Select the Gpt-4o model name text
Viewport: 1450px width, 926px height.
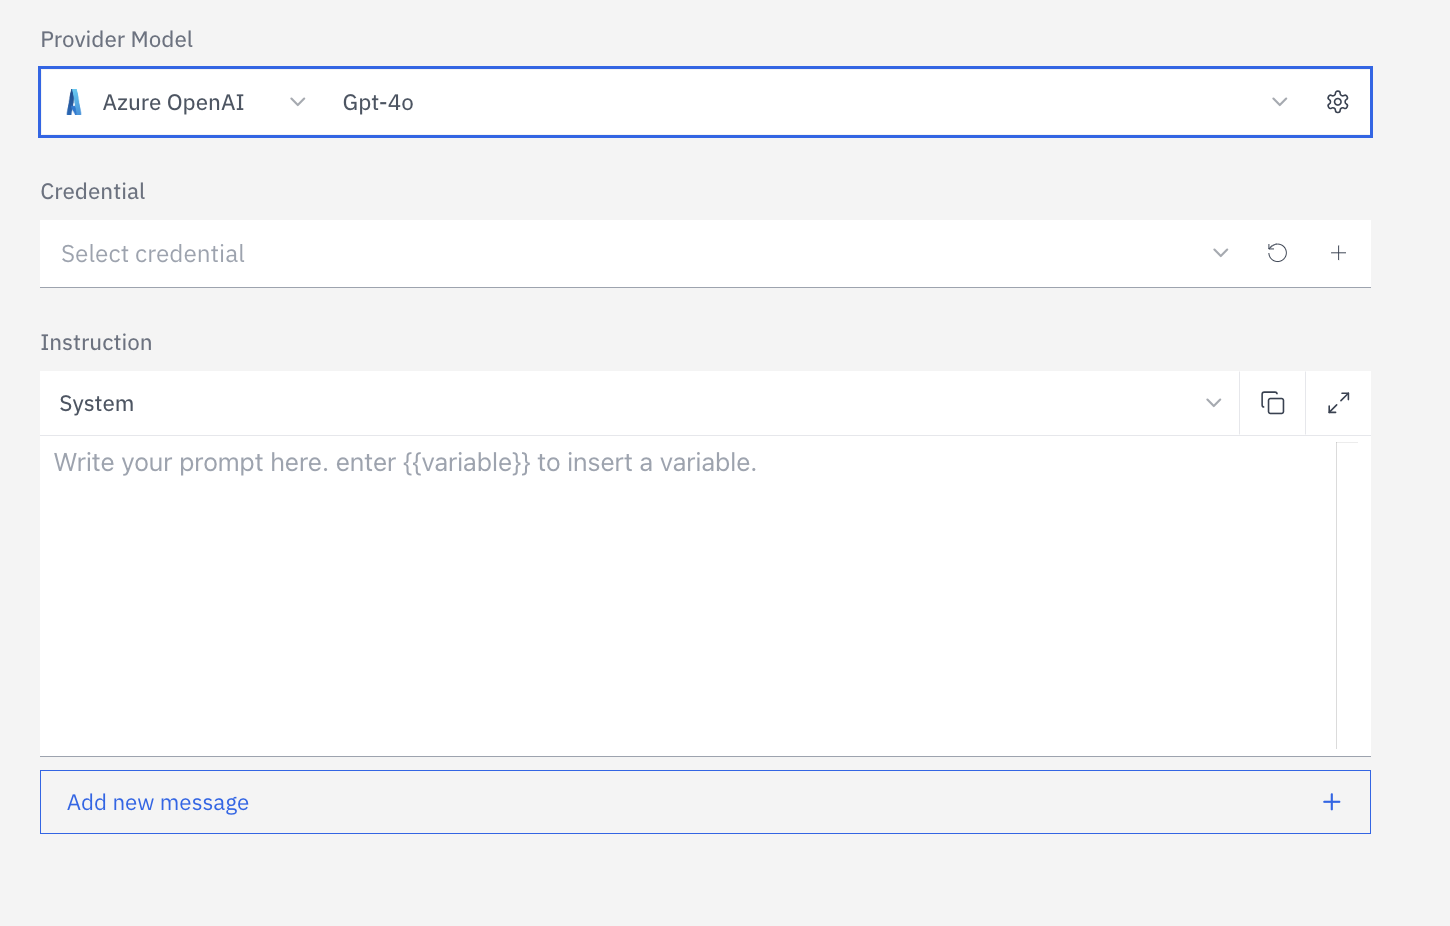[378, 101]
